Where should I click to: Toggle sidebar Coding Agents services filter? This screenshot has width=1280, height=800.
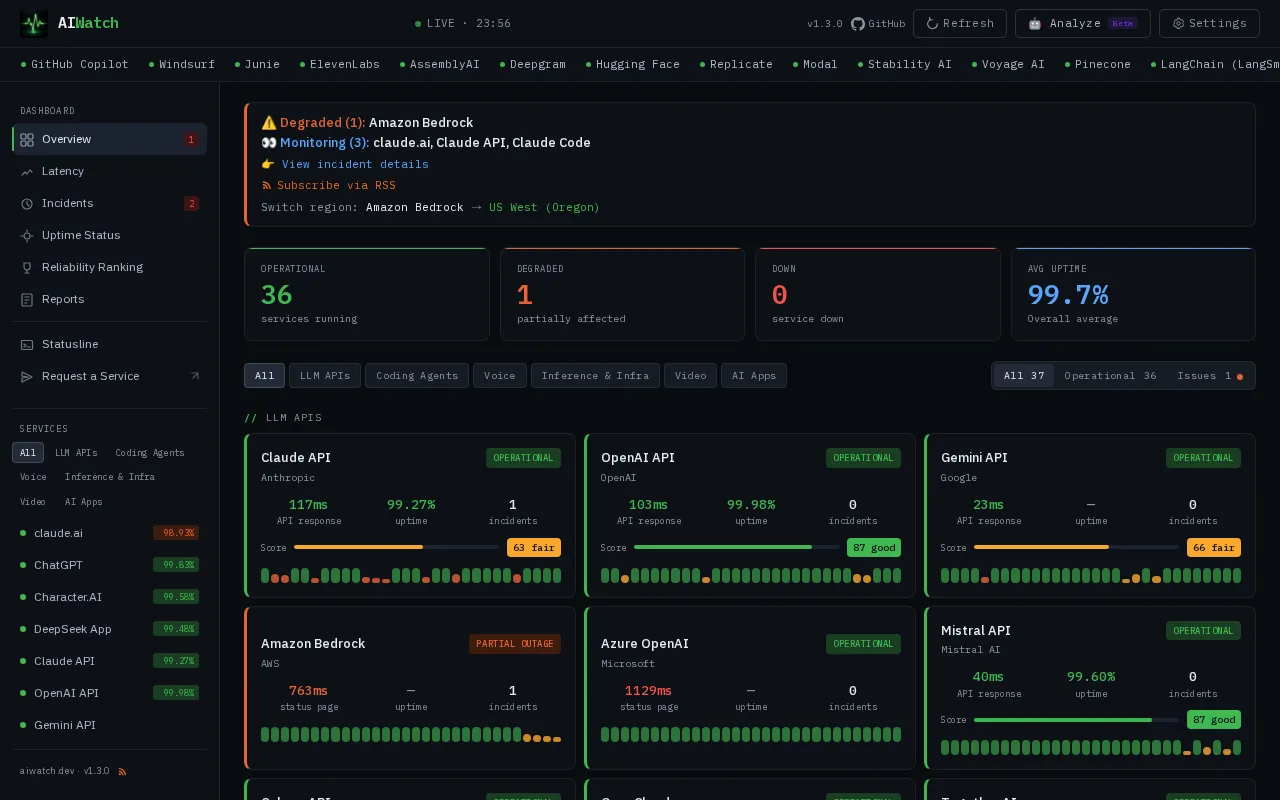pyautogui.click(x=150, y=453)
